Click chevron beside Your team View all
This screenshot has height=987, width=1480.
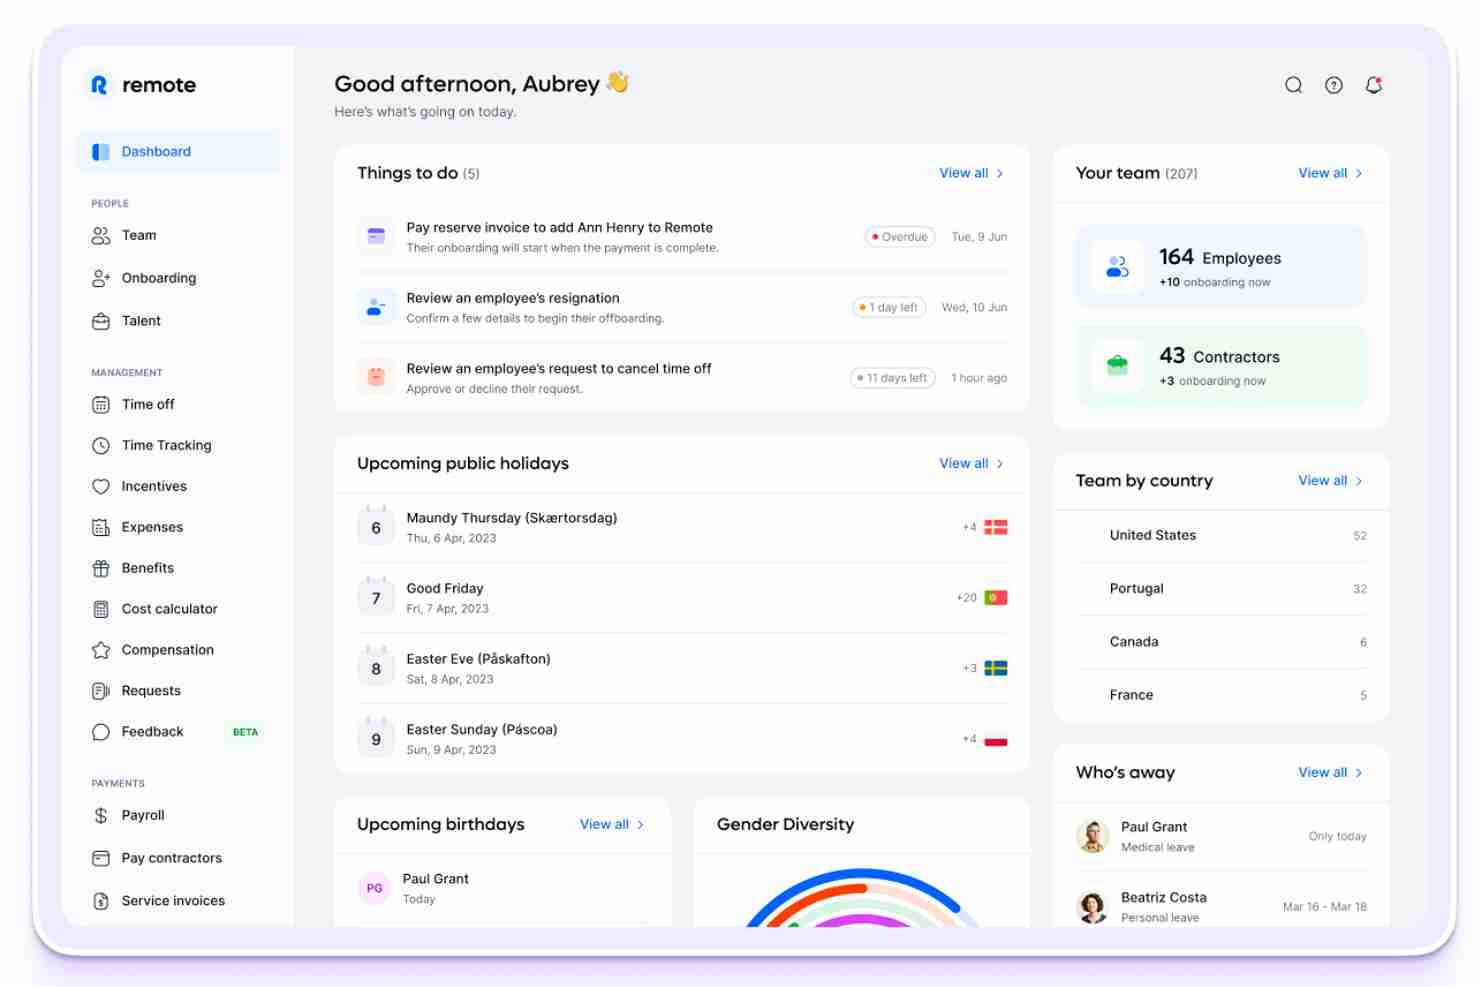coord(1359,173)
